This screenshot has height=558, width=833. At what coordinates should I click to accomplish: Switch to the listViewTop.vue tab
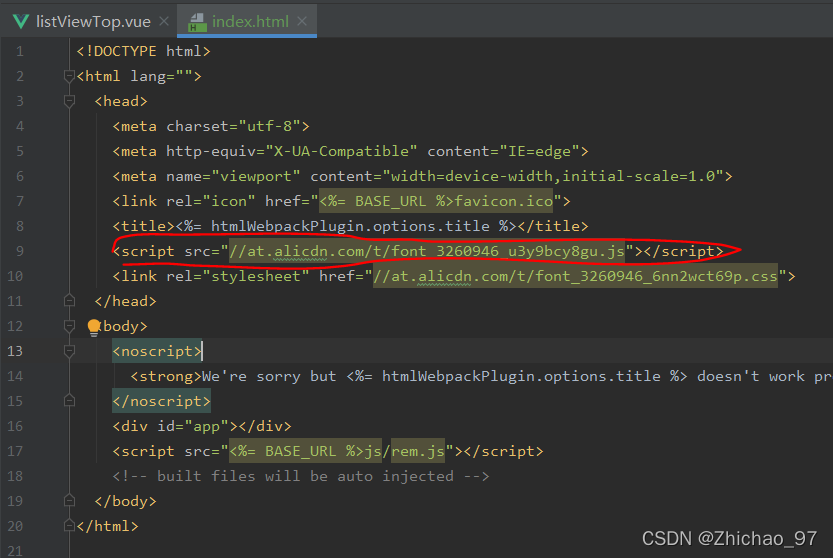(93, 21)
